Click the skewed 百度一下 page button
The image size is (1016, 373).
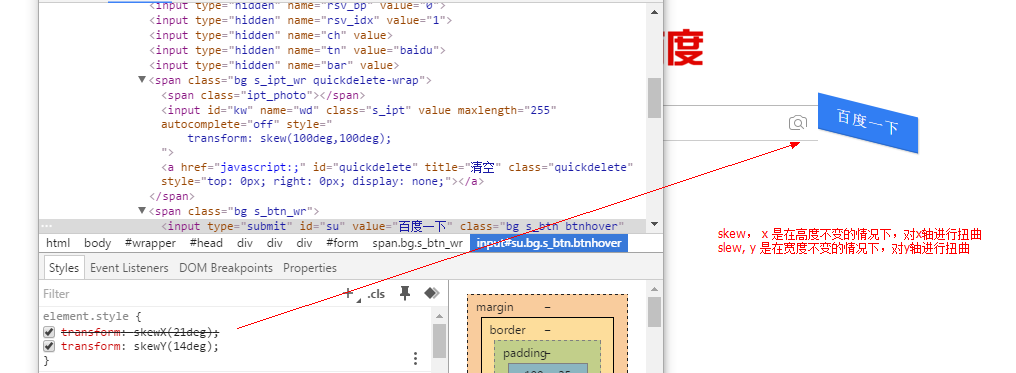[868, 123]
